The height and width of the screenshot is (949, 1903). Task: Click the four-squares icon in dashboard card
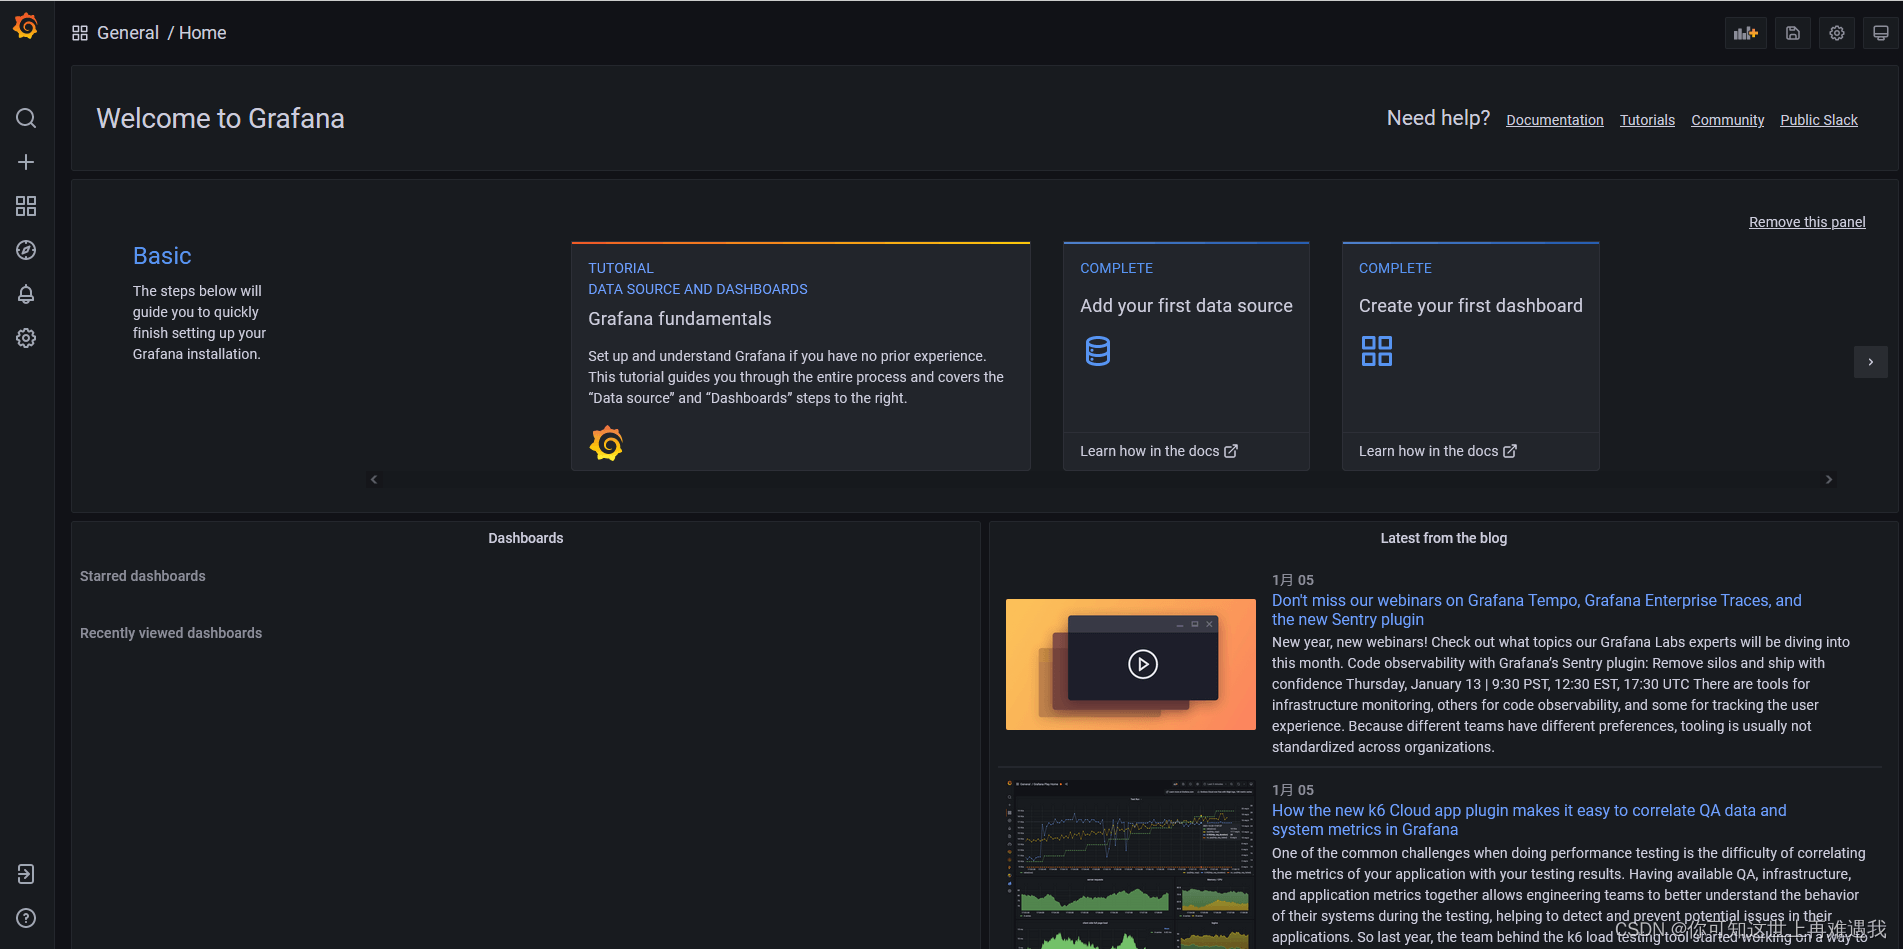1377,351
